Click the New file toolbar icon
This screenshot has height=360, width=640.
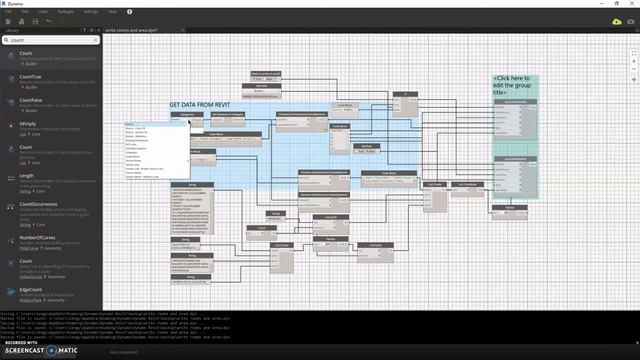(x=8, y=21)
